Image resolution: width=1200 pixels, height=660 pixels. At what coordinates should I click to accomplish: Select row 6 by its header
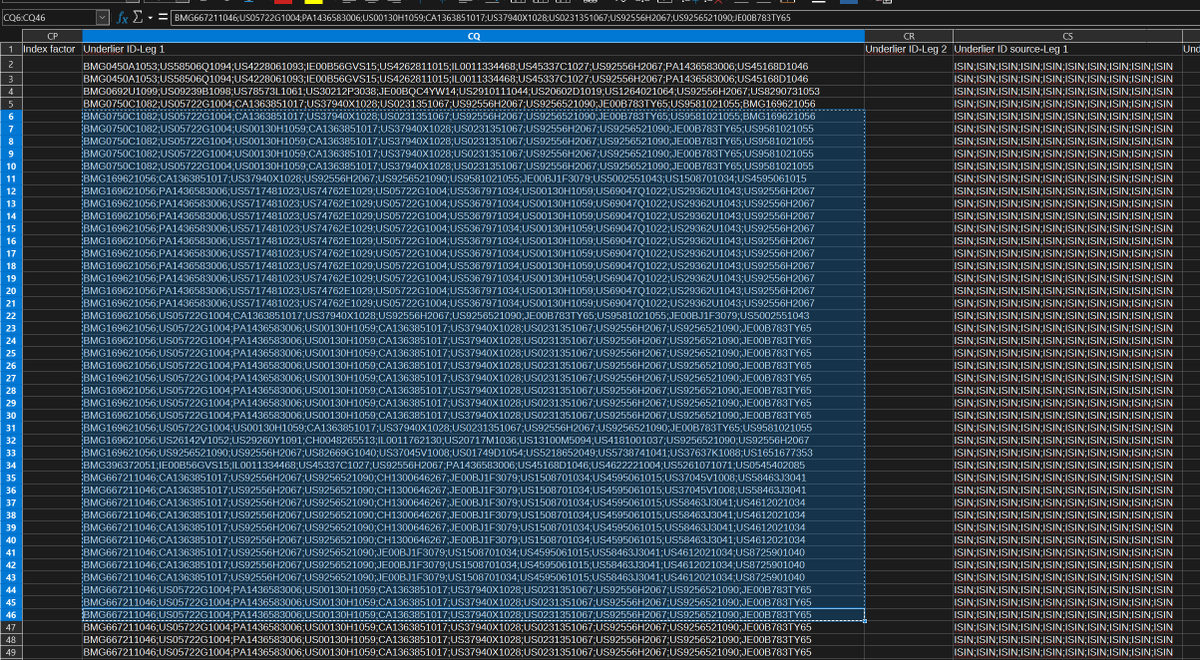click(10, 116)
